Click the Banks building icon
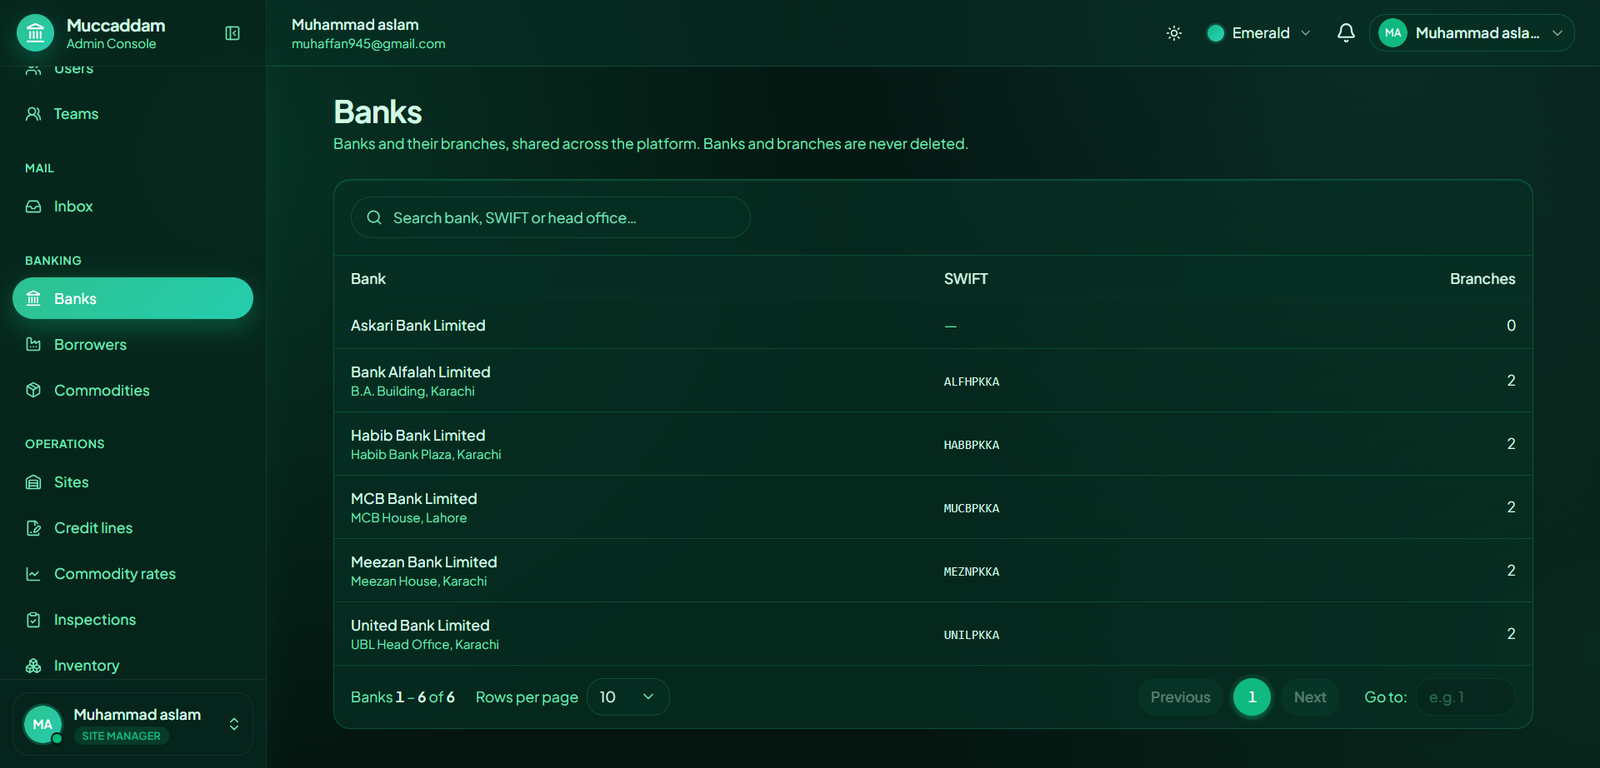 [33, 298]
